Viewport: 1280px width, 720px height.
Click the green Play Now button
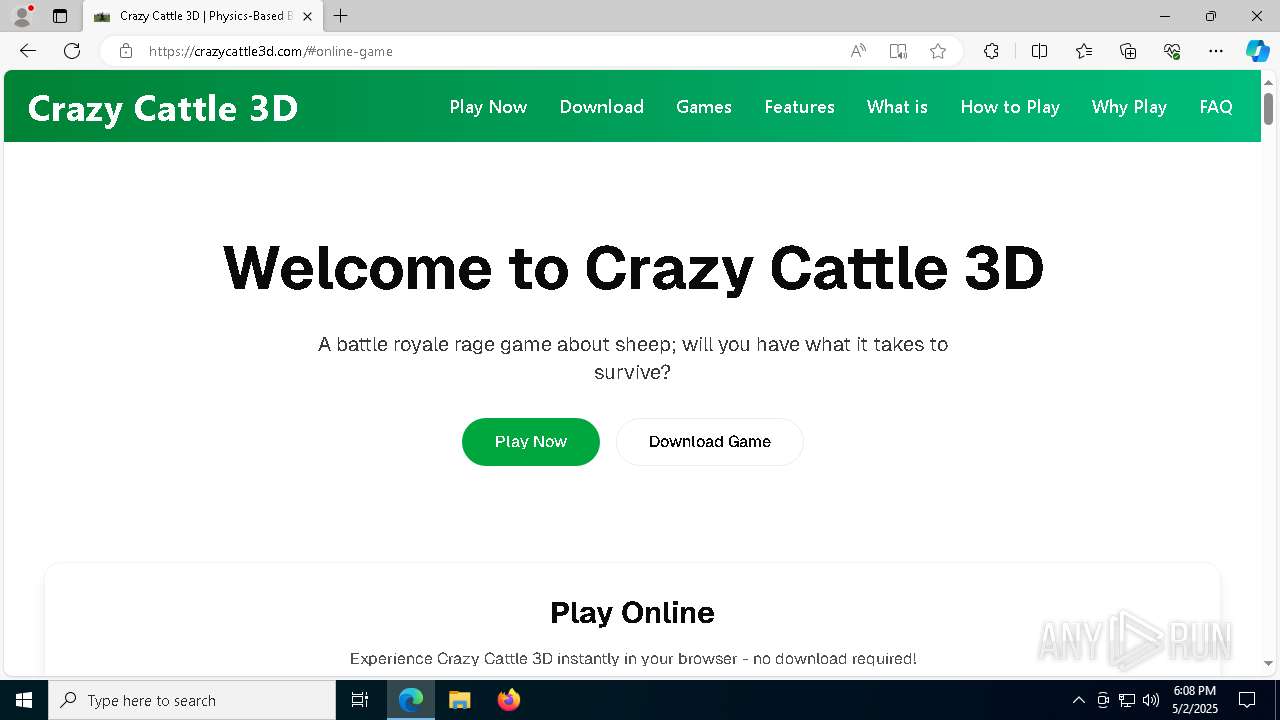tap(531, 442)
